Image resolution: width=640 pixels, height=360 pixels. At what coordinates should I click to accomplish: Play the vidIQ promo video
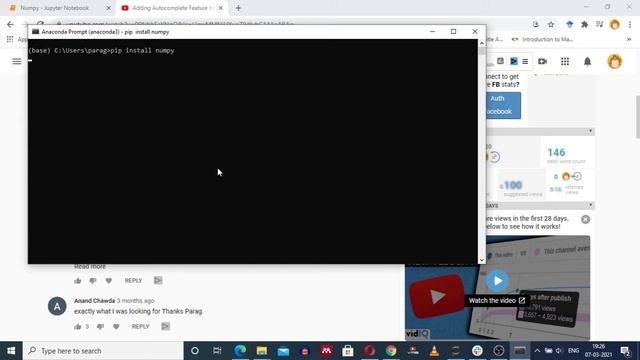click(x=498, y=281)
